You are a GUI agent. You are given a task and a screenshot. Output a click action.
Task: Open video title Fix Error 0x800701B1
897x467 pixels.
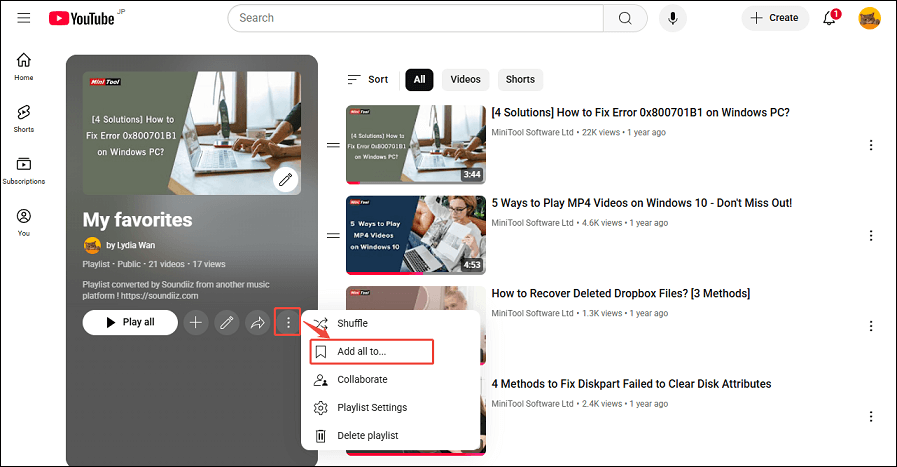point(640,113)
